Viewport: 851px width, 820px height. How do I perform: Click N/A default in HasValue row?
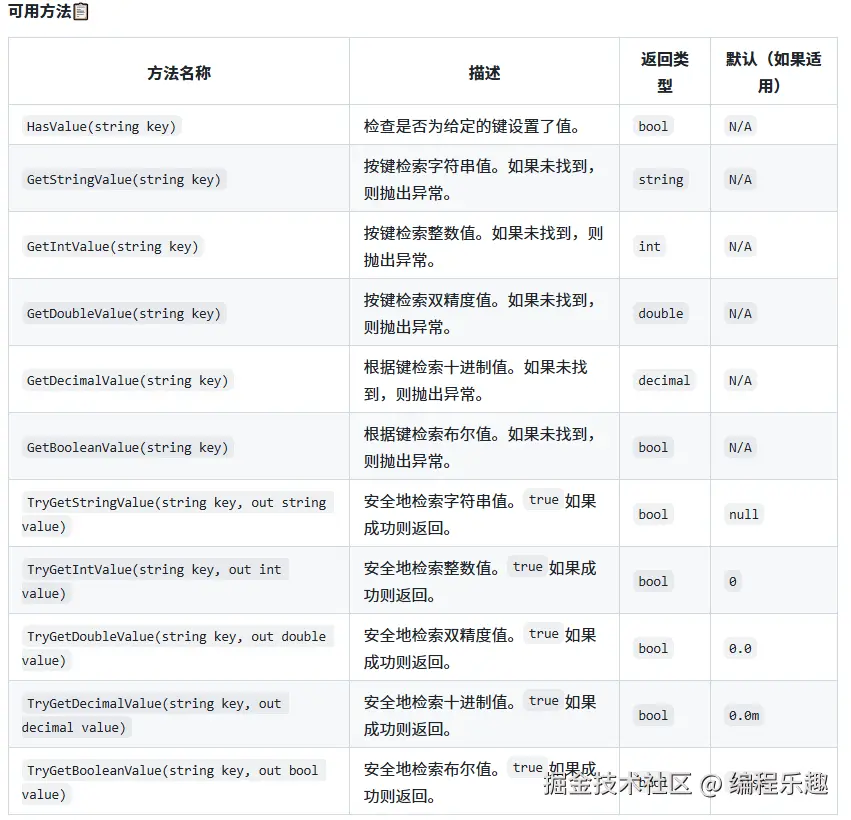point(740,126)
